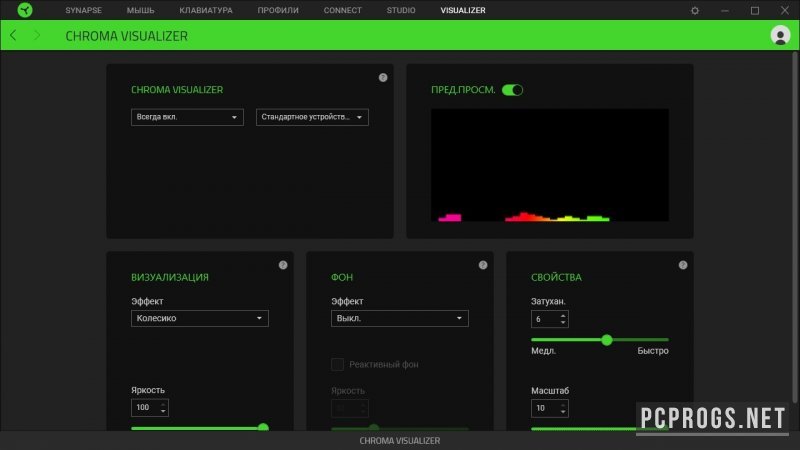Open the settings gear icon

tap(695, 10)
